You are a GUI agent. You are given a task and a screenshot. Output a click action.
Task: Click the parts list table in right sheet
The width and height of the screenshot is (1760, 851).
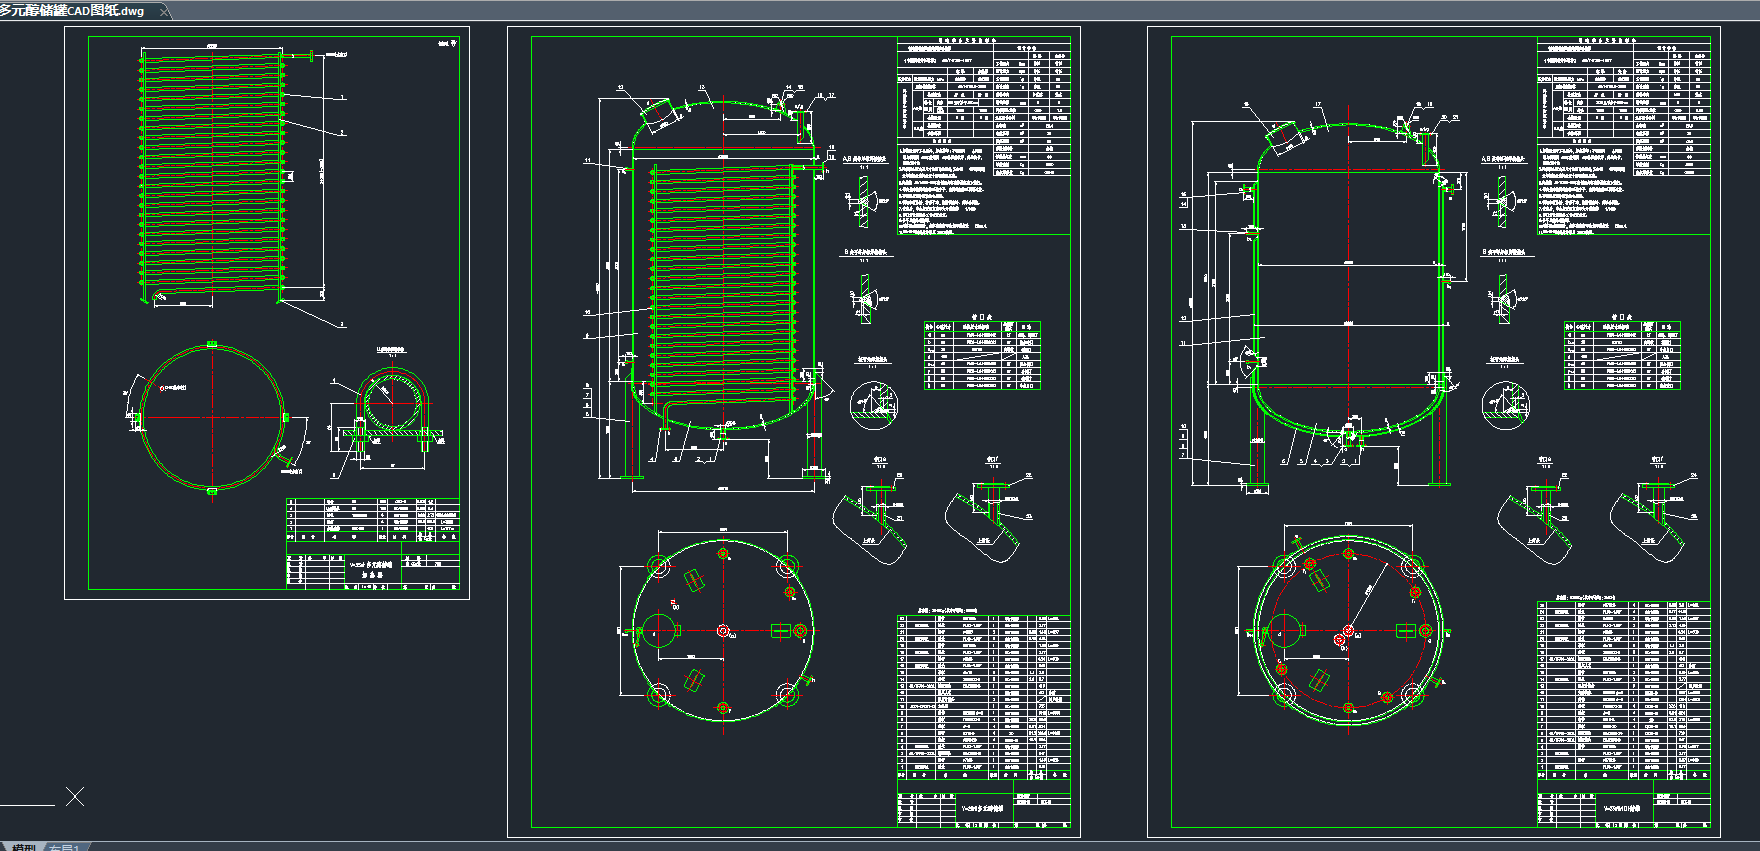click(x=1624, y=690)
